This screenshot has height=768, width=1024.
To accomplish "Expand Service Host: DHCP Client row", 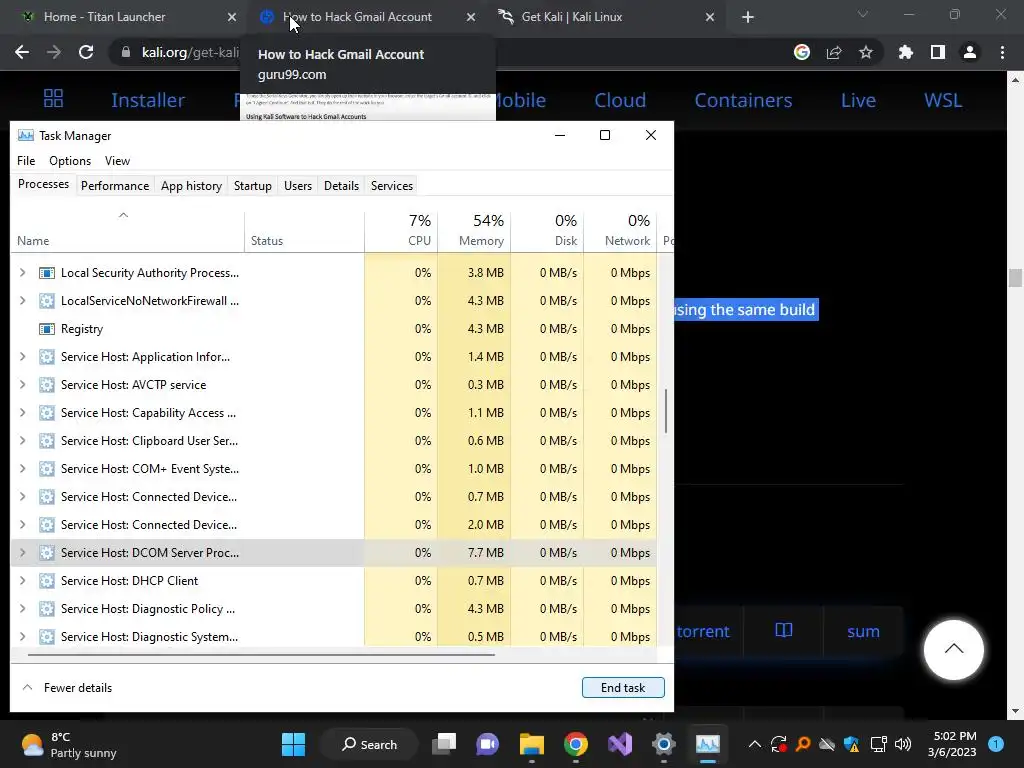I will click(x=23, y=581).
